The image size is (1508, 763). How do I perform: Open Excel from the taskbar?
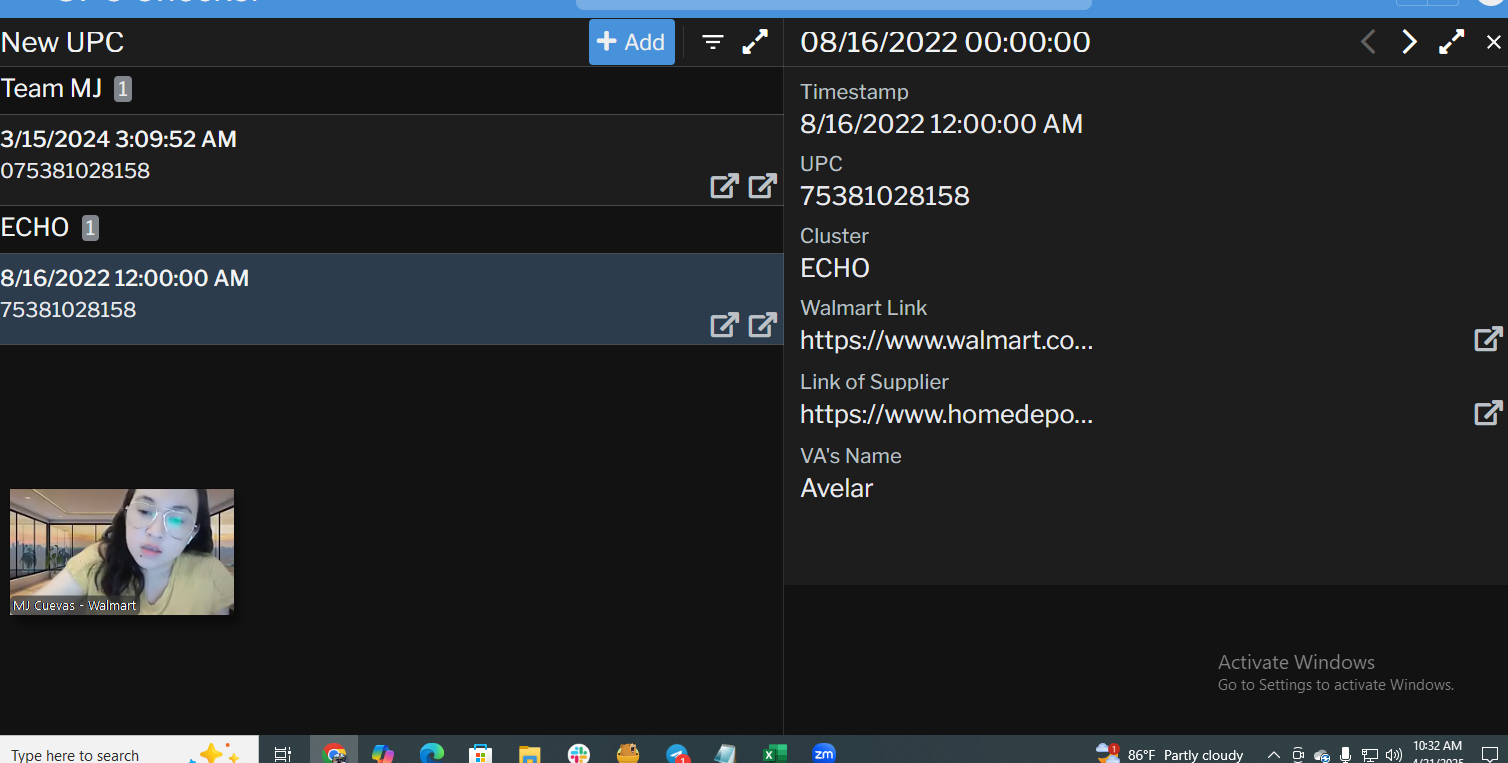[x=775, y=754]
